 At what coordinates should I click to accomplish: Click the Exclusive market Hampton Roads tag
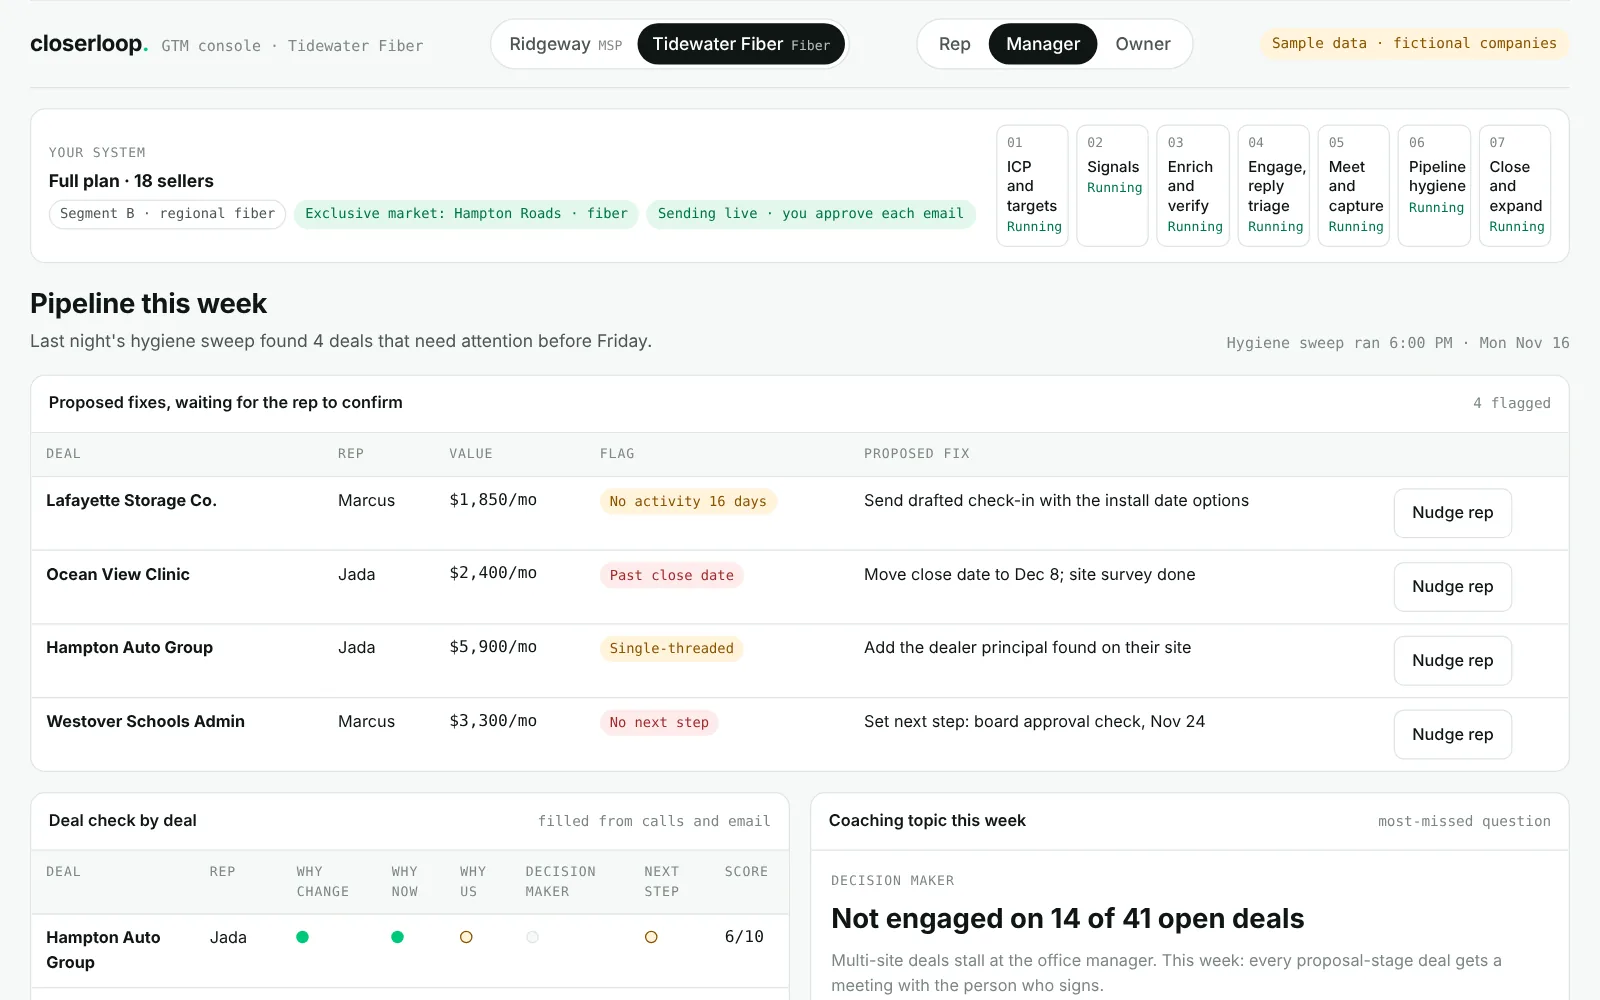(466, 214)
